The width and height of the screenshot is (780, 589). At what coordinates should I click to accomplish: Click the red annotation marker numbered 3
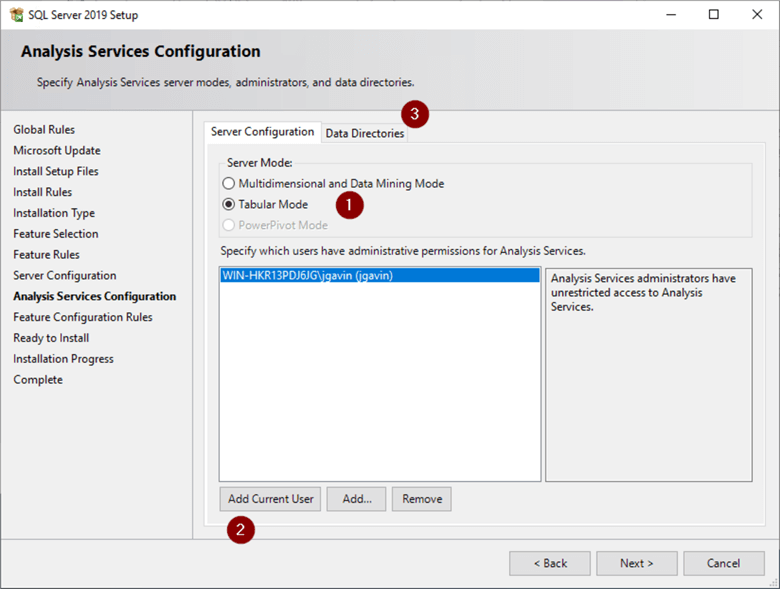(x=415, y=114)
